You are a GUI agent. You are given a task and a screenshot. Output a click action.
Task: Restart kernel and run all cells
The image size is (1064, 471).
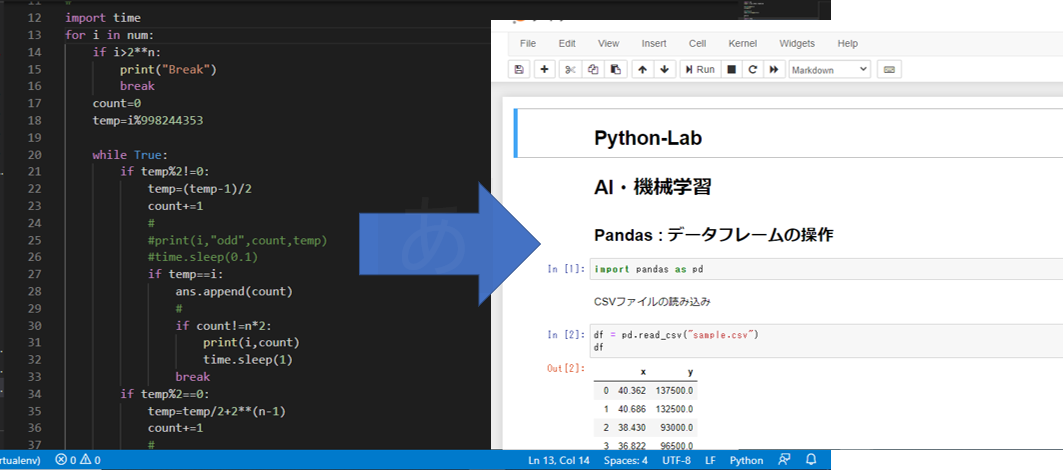(774, 69)
